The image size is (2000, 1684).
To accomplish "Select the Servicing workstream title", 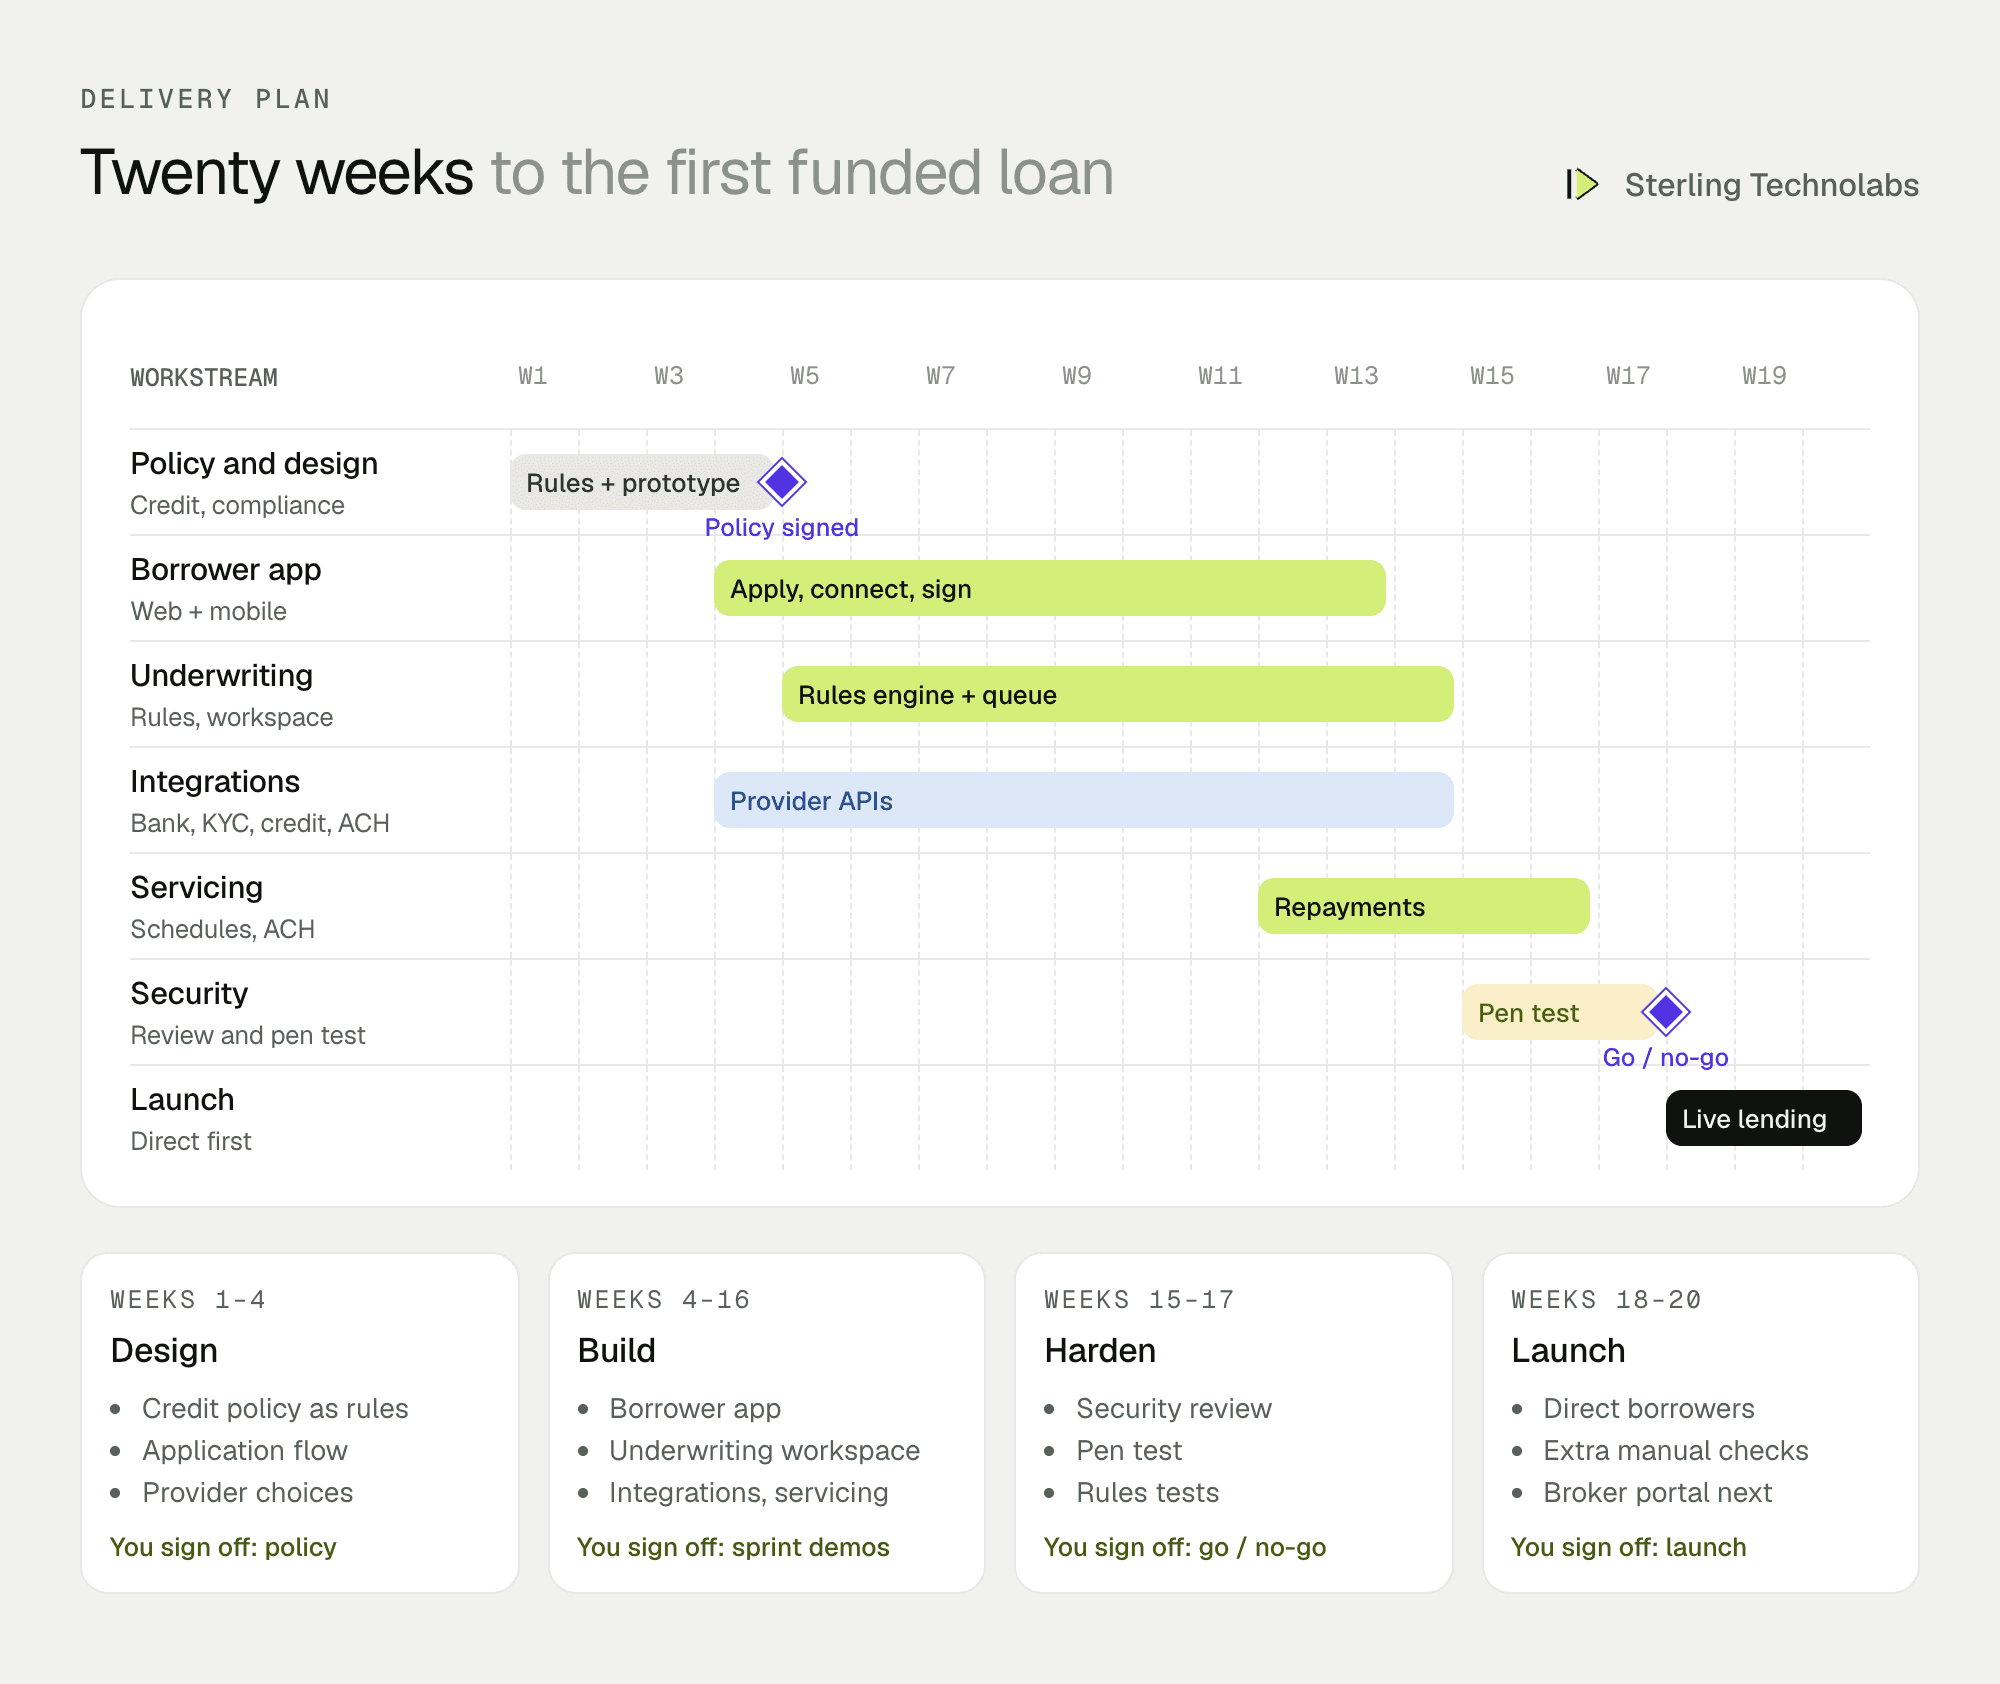I will (x=197, y=888).
